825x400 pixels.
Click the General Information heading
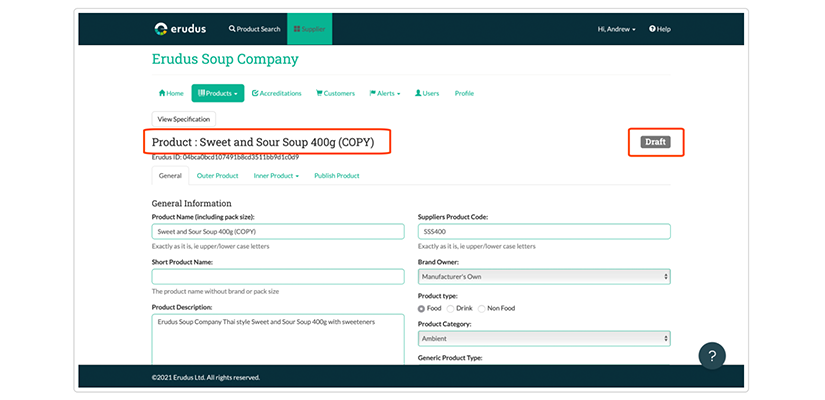[x=192, y=203]
